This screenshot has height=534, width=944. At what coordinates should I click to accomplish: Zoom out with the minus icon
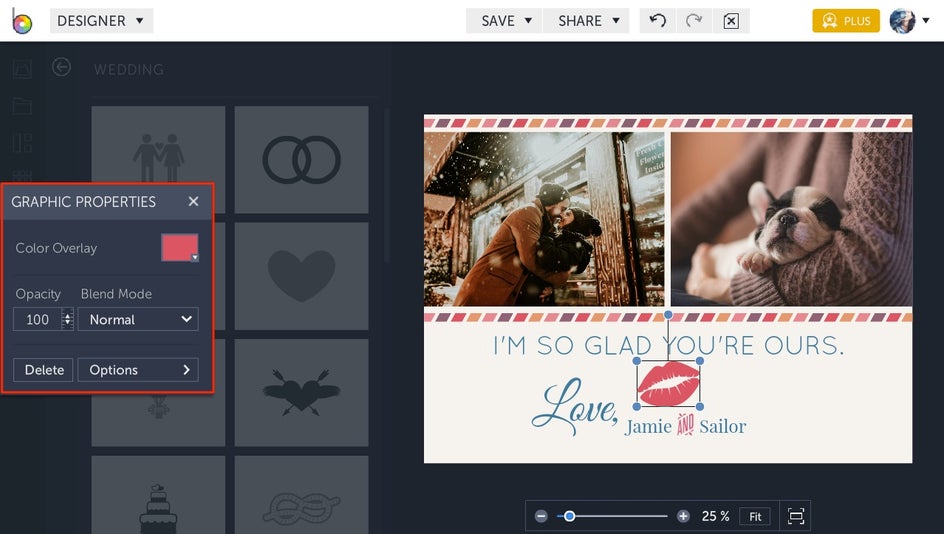[541, 516]
